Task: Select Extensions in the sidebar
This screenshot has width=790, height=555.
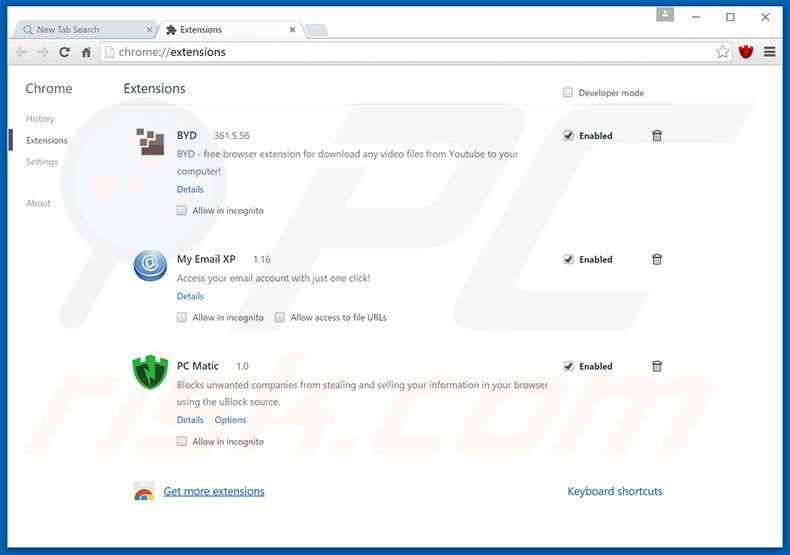Action: [x=47, y=140]
